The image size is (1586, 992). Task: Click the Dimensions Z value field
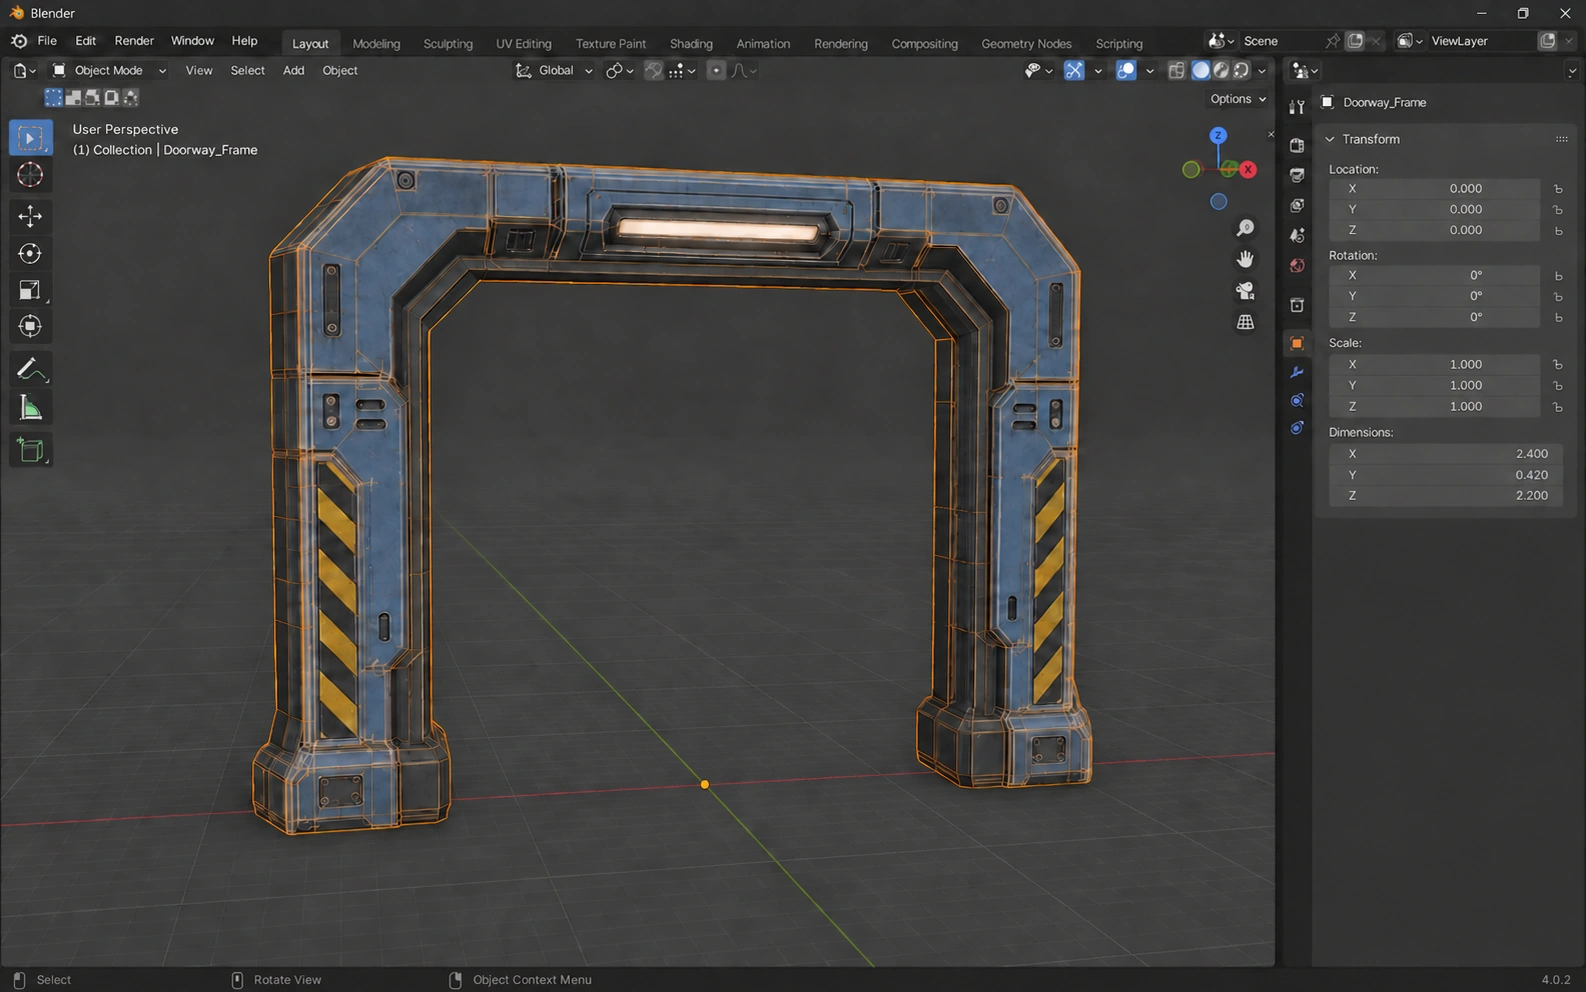pos(1445,496)
